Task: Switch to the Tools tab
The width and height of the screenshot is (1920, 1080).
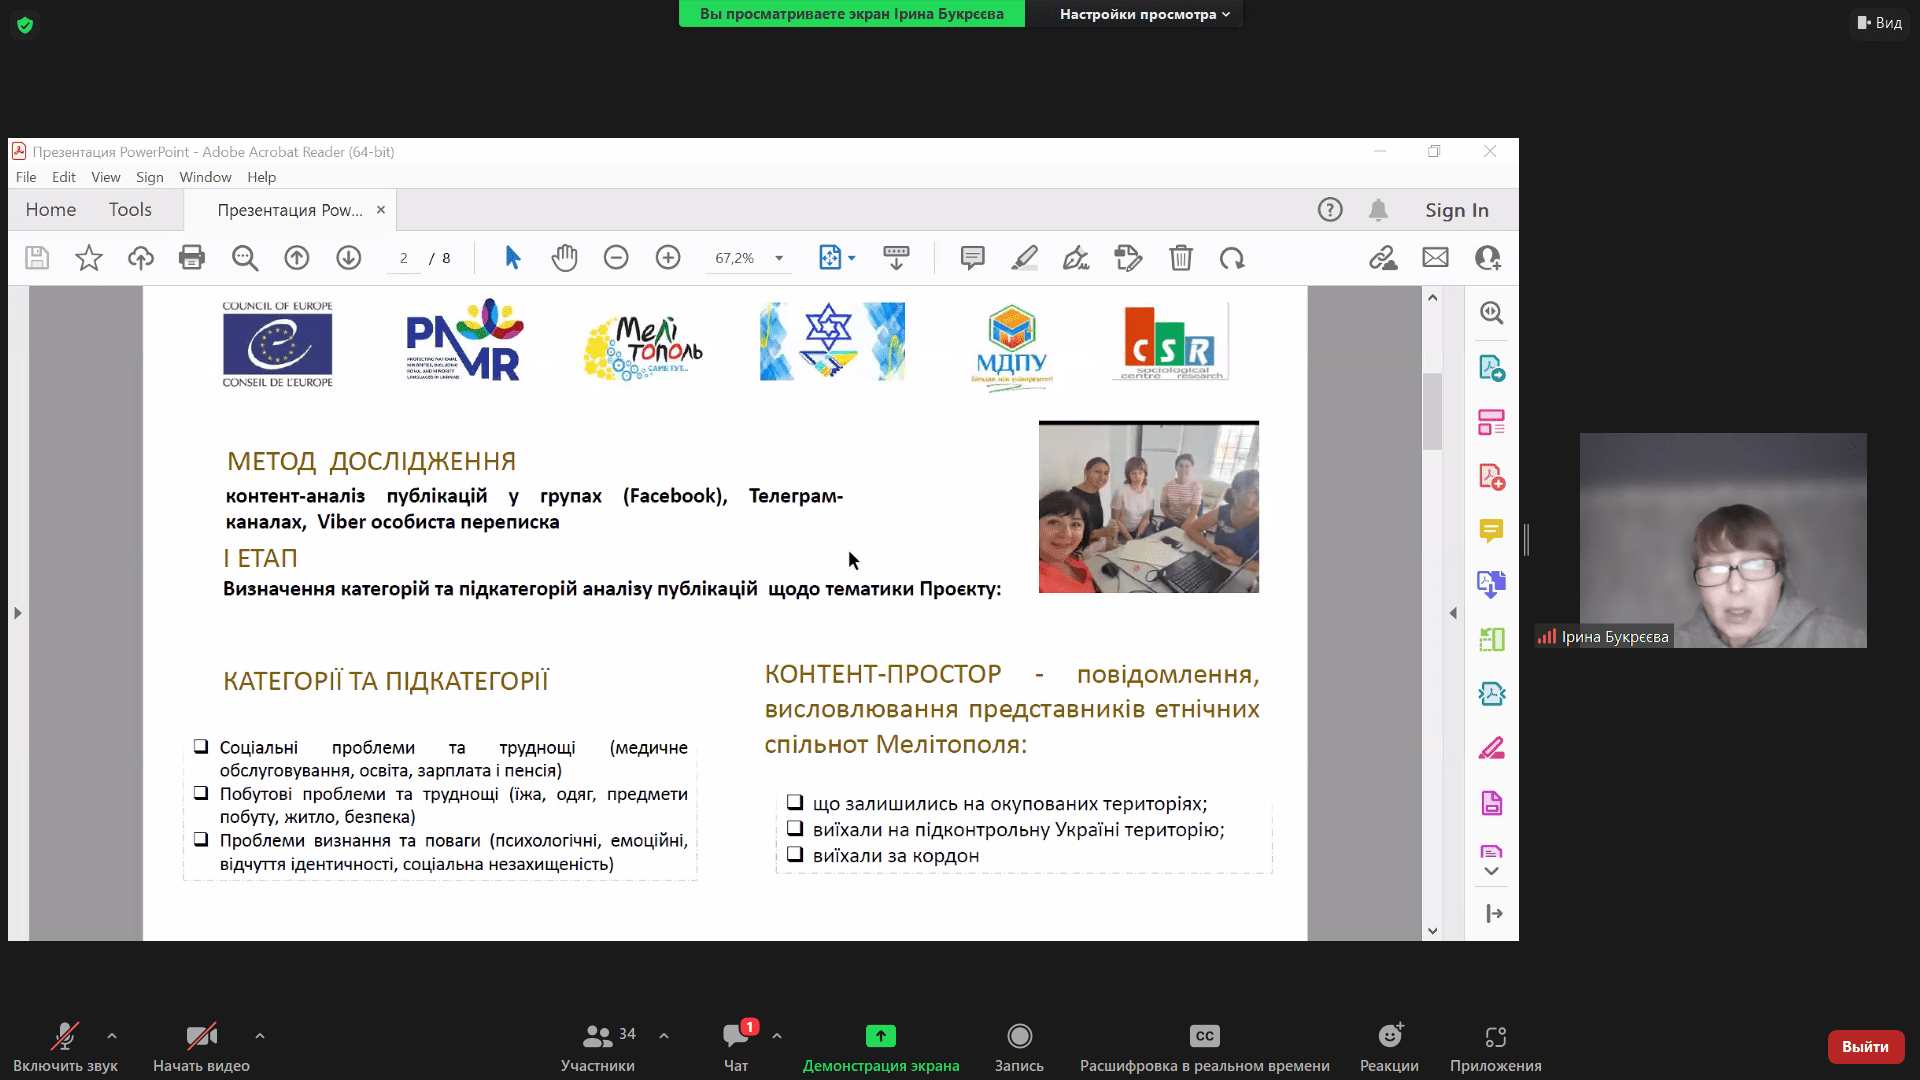Action: coord(130,210)
